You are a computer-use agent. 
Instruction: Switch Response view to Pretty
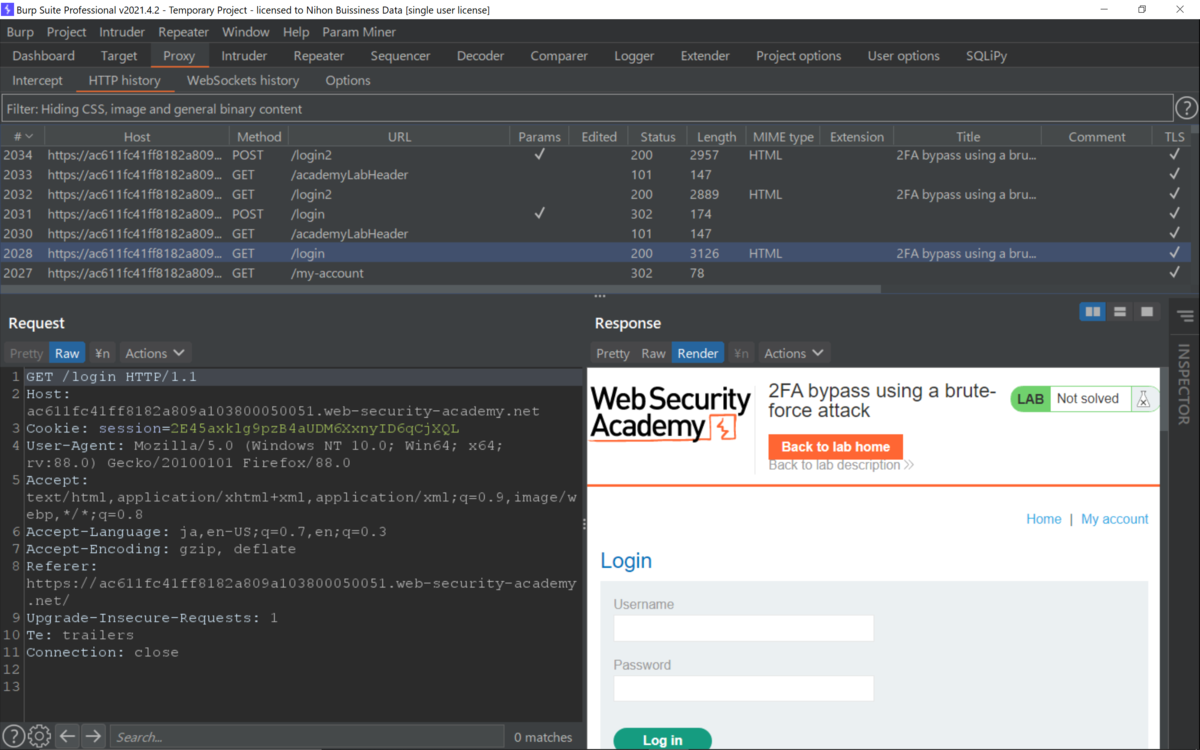613,353
